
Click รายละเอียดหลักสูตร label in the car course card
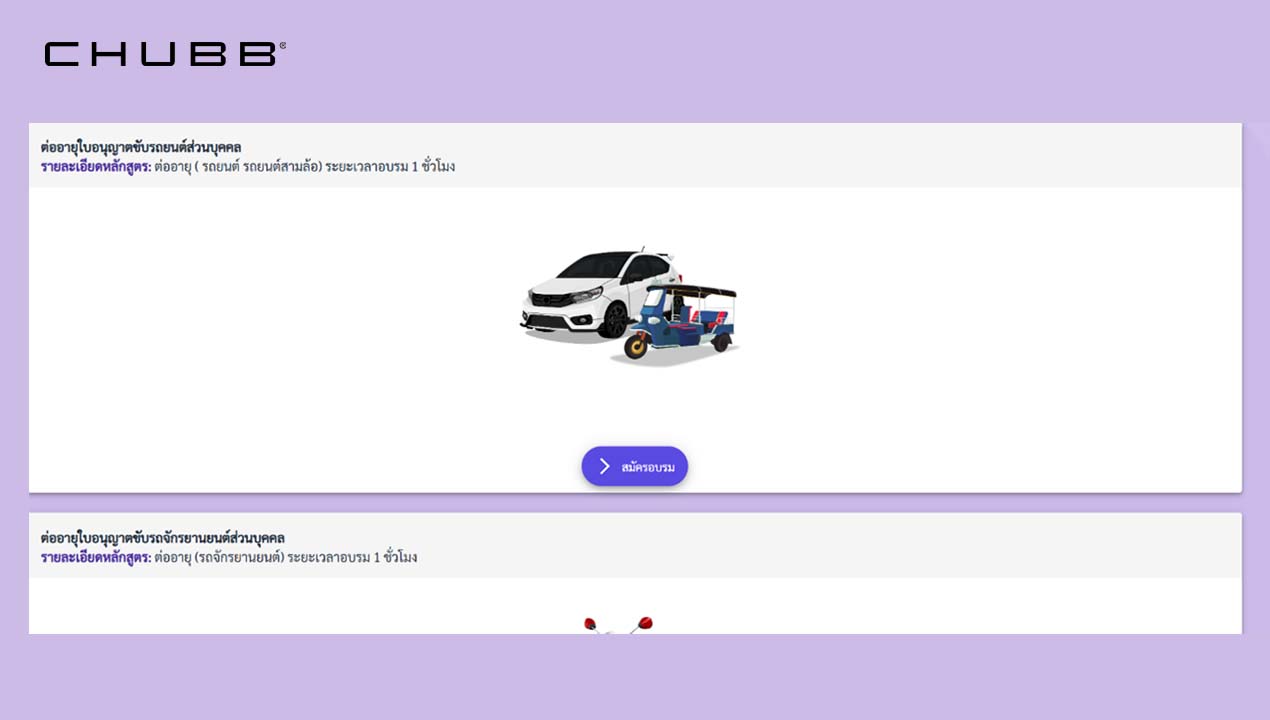coord(96,166)
